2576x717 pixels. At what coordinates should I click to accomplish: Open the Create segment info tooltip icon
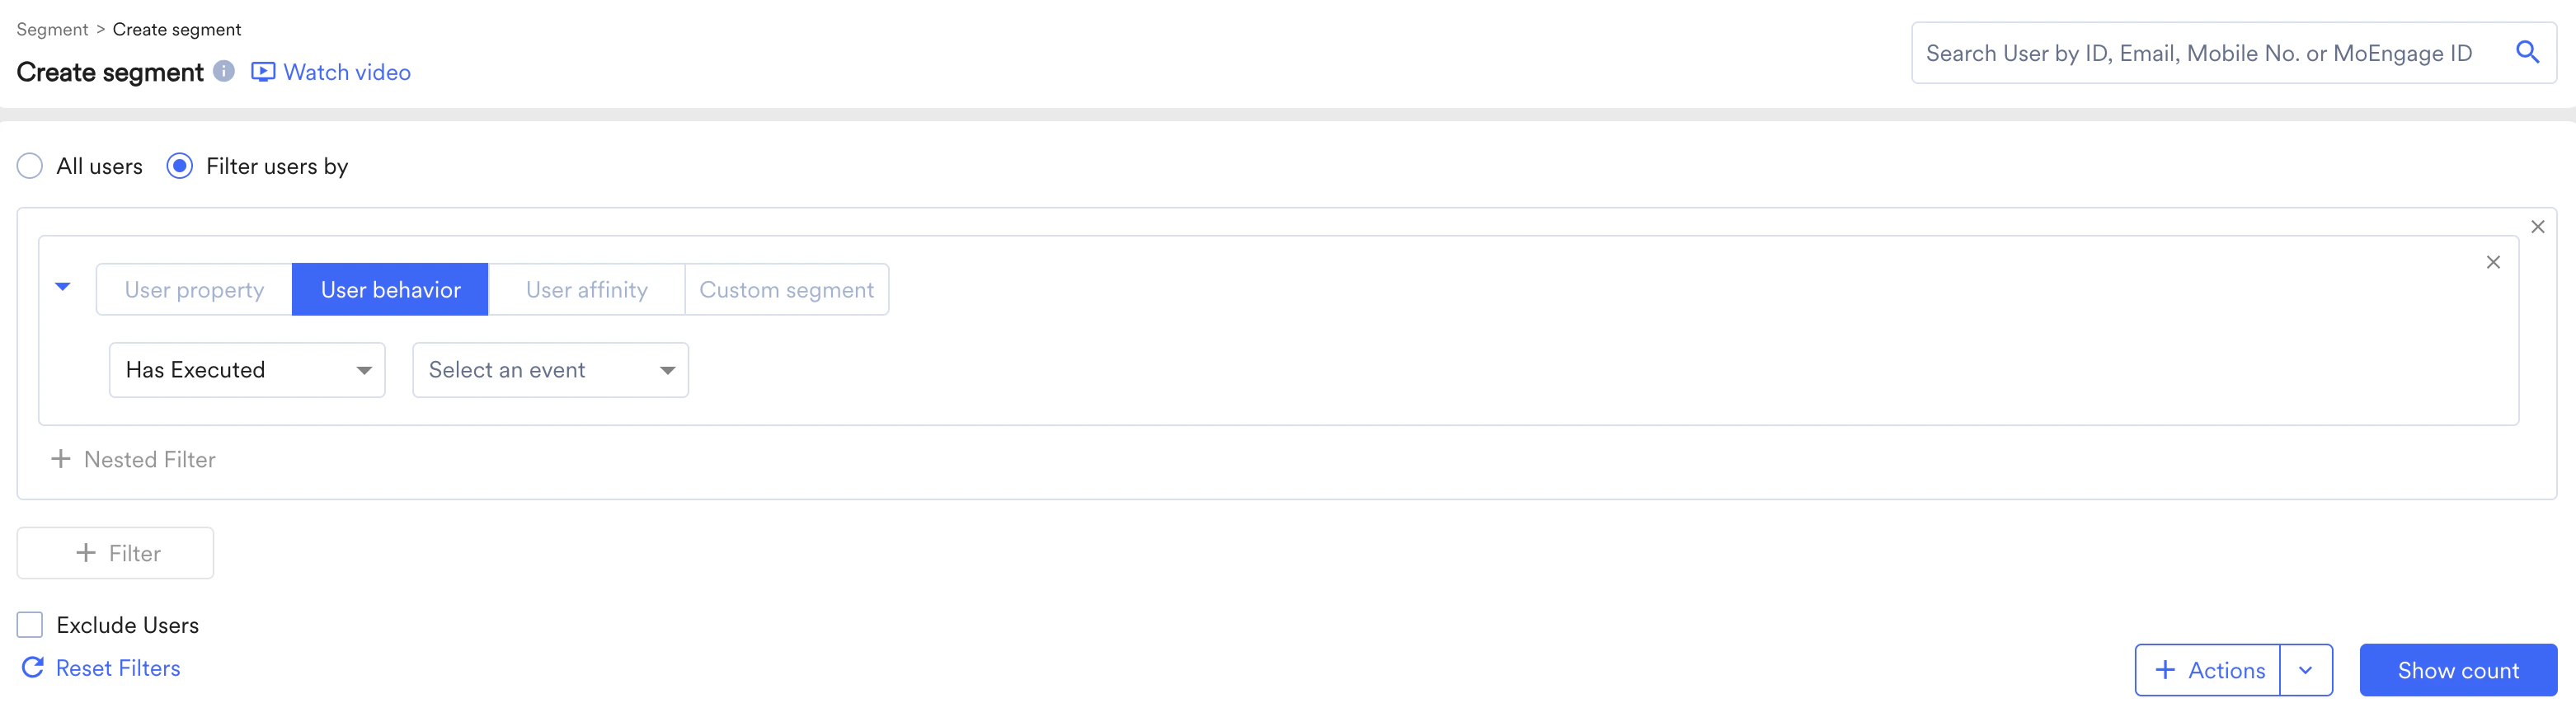(x=224, y=71)
